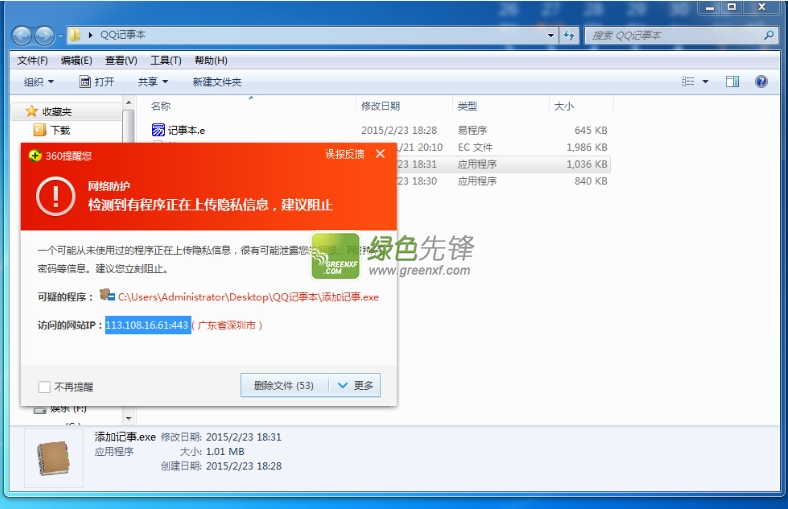Click the suspicious program path 添加记事.exe link

click(248, 297)
